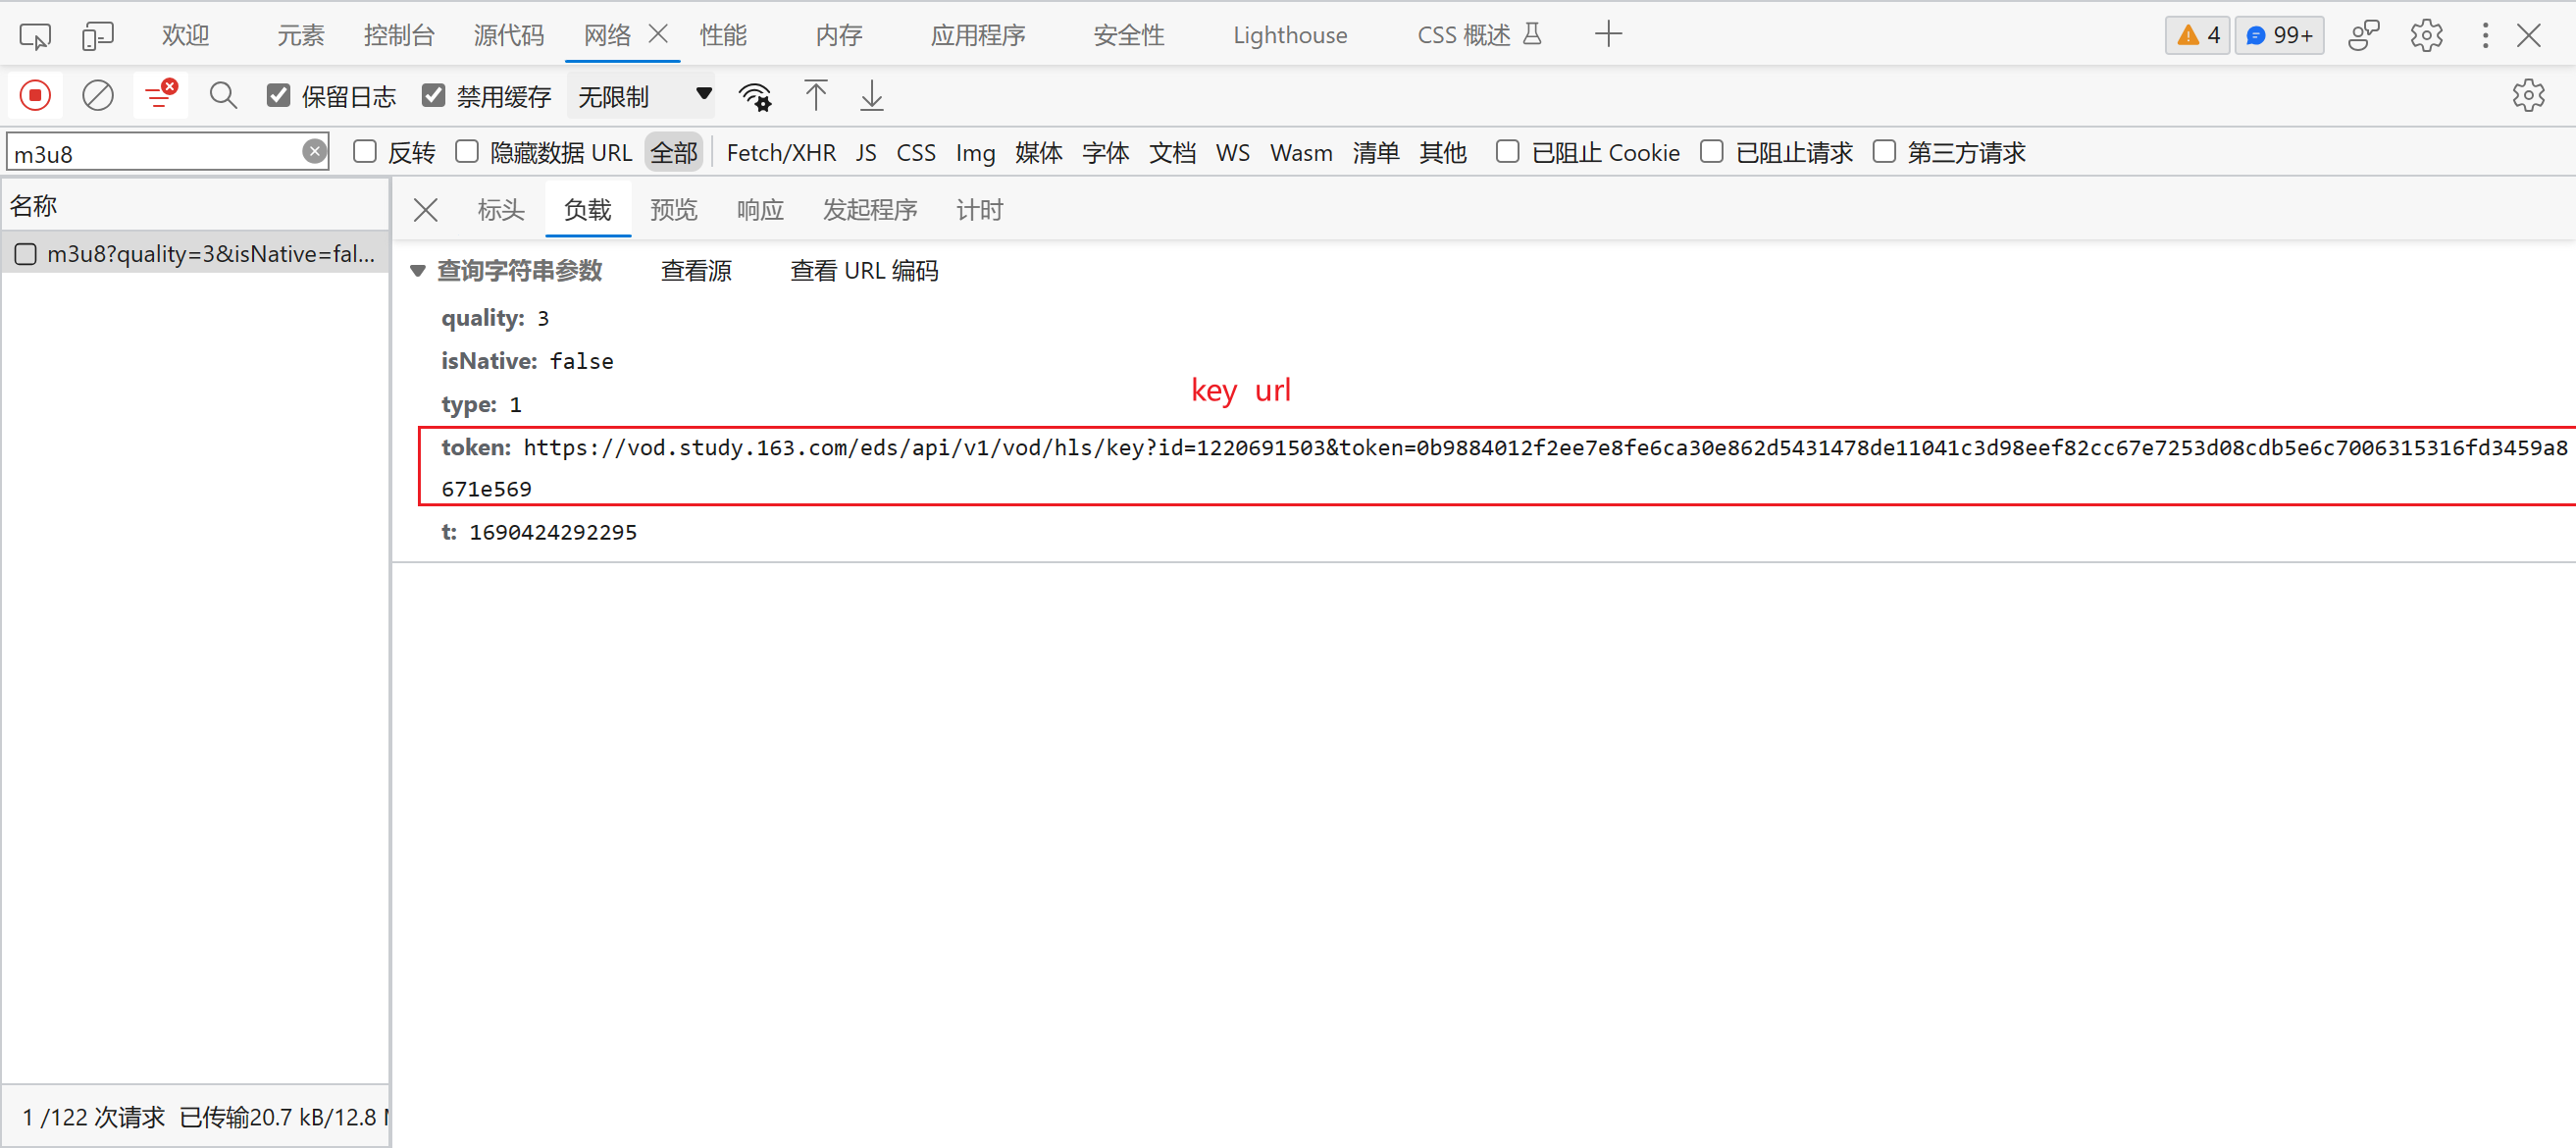Open network conditions settings

click(756, 95)
